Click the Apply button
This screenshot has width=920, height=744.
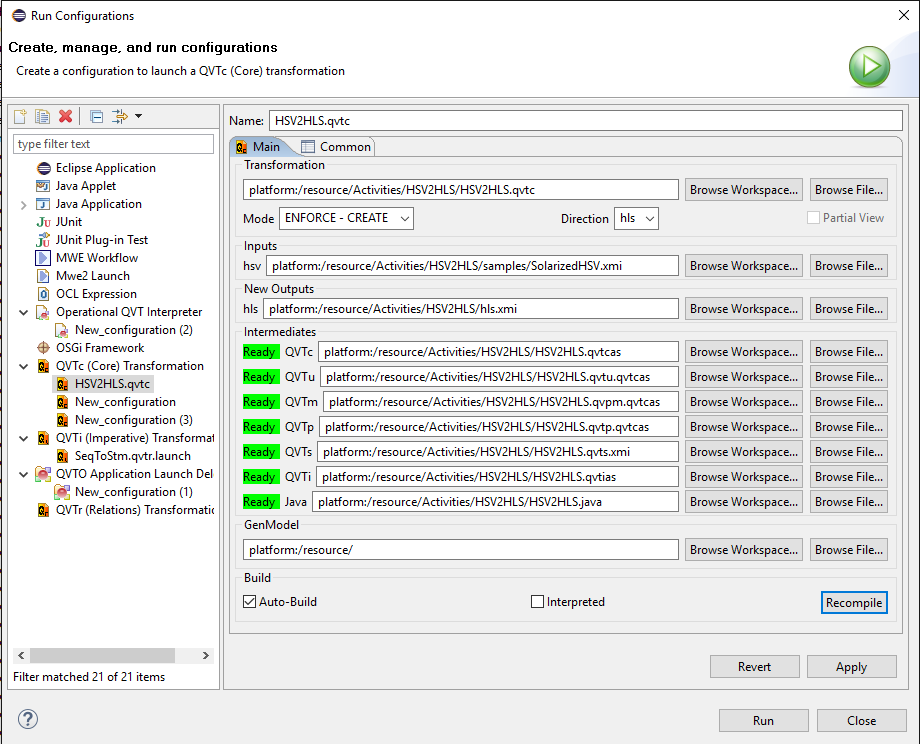[851, 667]
